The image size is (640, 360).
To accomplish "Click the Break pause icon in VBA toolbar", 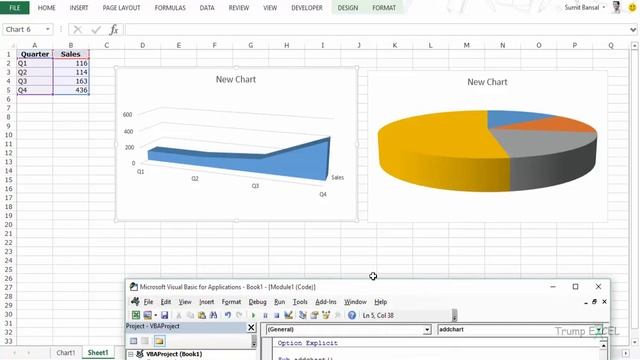I will tap(265, 315).
